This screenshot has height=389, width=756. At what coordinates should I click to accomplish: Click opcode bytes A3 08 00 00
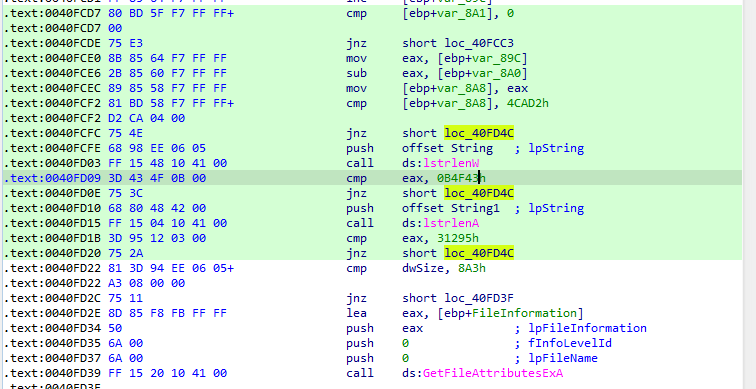146,283
